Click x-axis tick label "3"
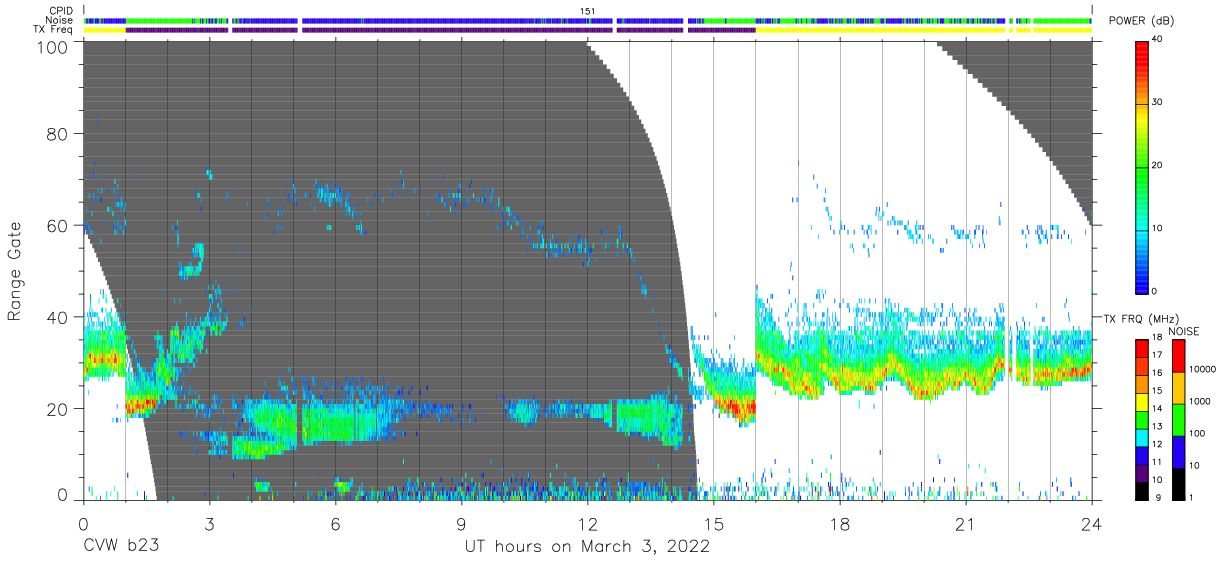 pyautogui.click(x=209, y=524)
